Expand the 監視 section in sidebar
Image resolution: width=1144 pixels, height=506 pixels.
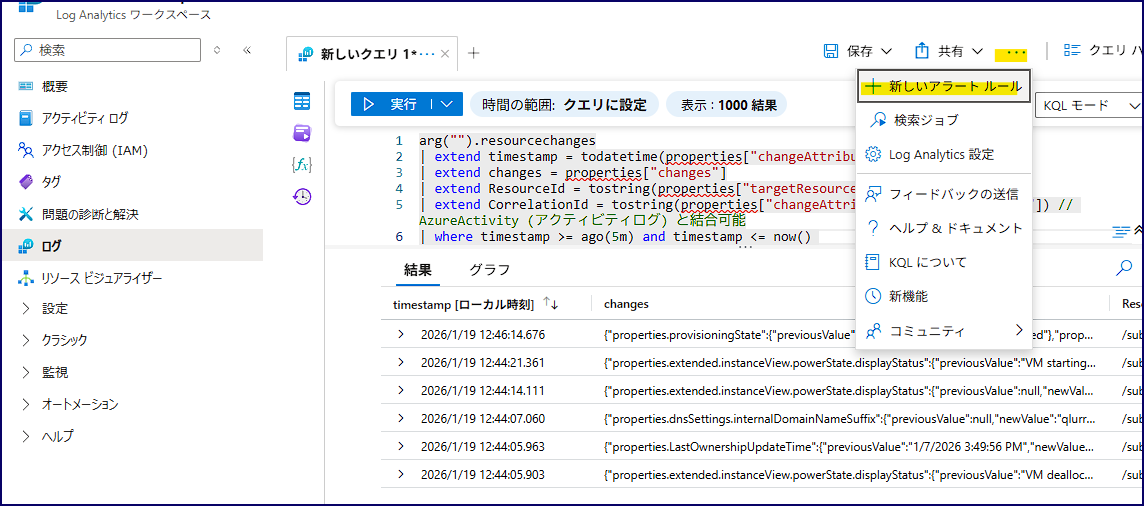tap(26, 373)
